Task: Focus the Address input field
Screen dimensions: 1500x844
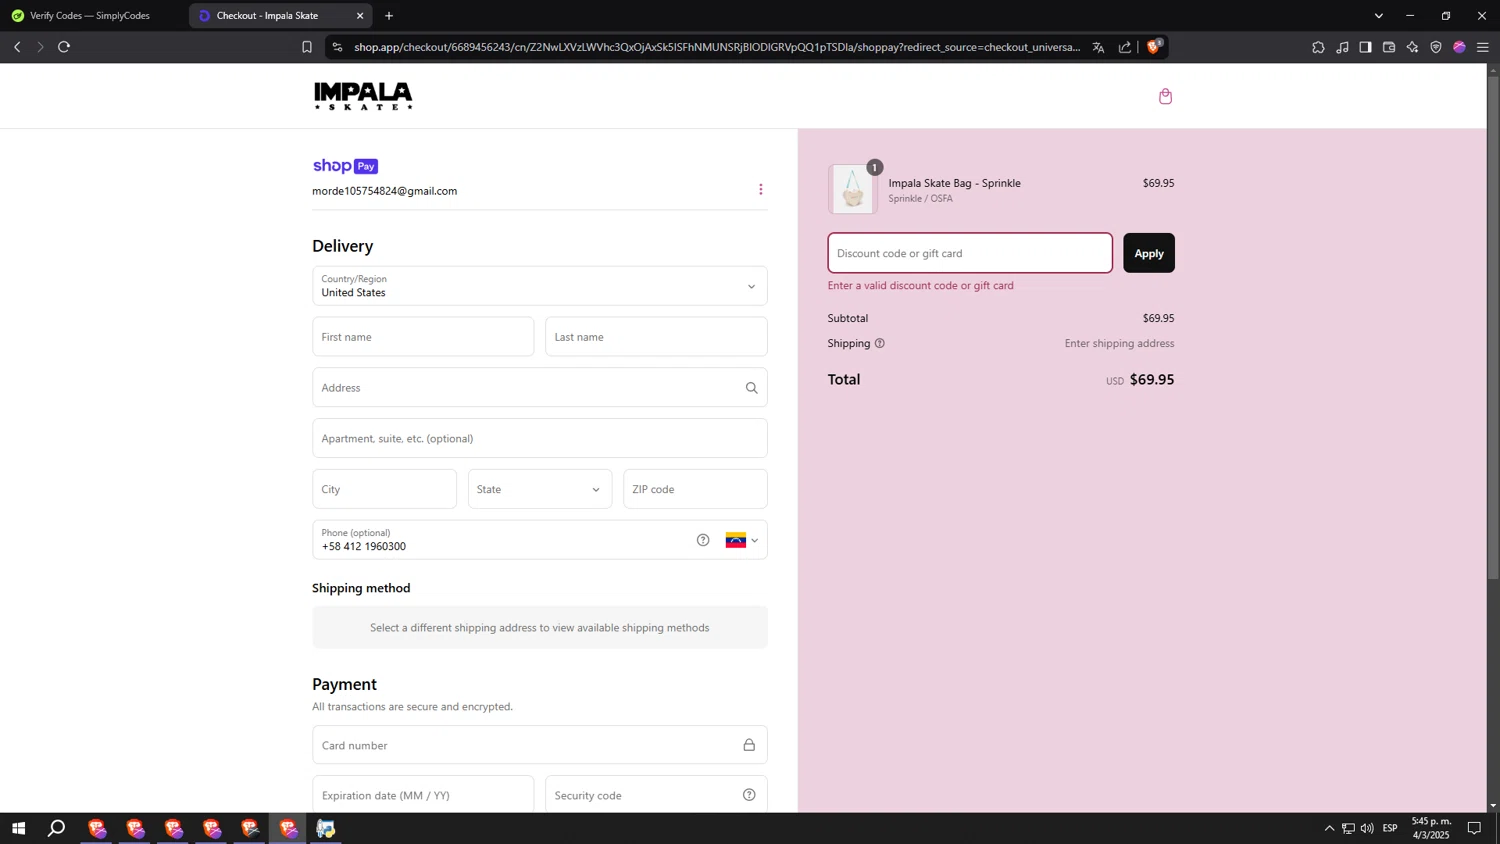Action: click(540, 388)
